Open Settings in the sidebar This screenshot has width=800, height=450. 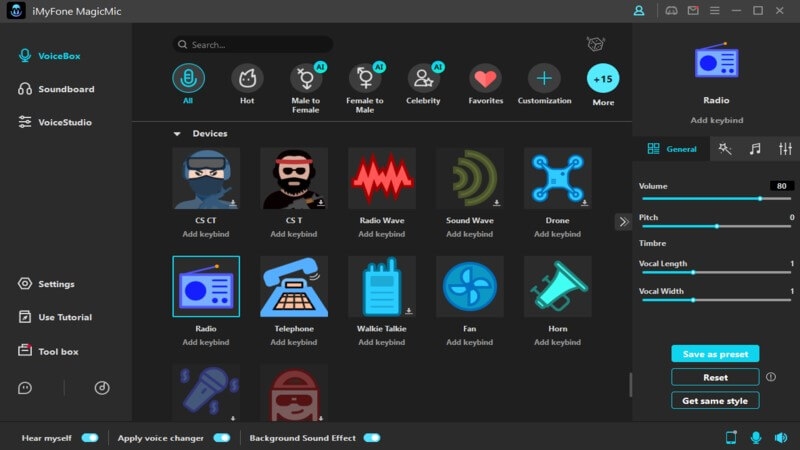[x=46, y=284]
